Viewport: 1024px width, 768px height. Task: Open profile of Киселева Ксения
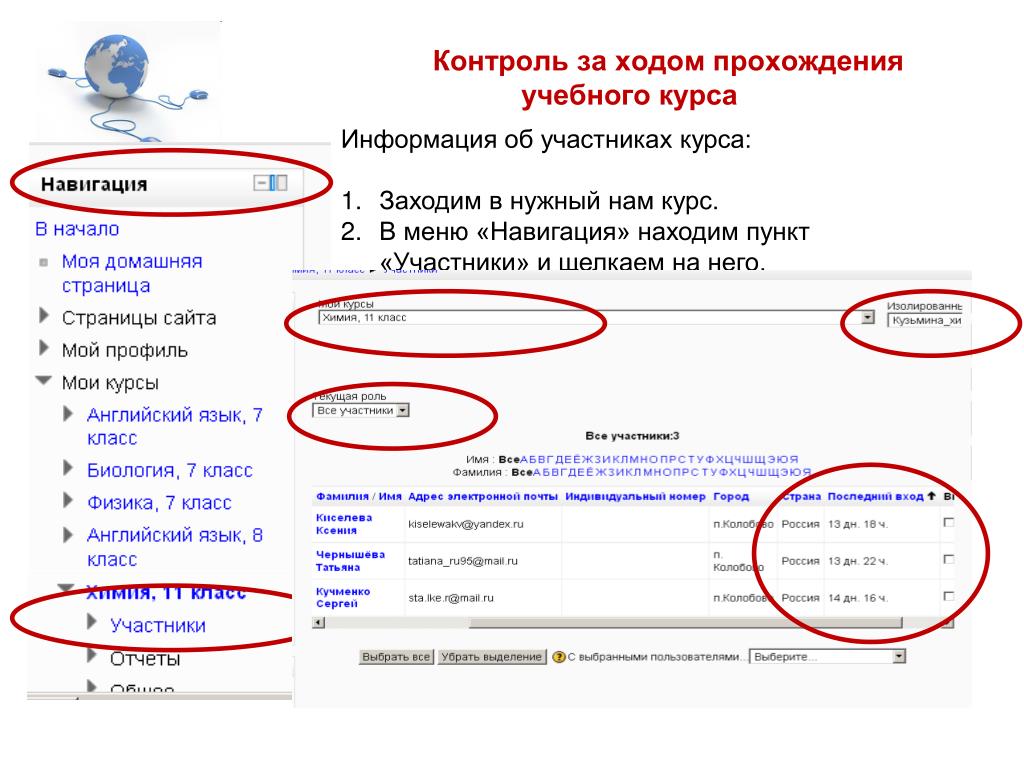click(344, 524)
